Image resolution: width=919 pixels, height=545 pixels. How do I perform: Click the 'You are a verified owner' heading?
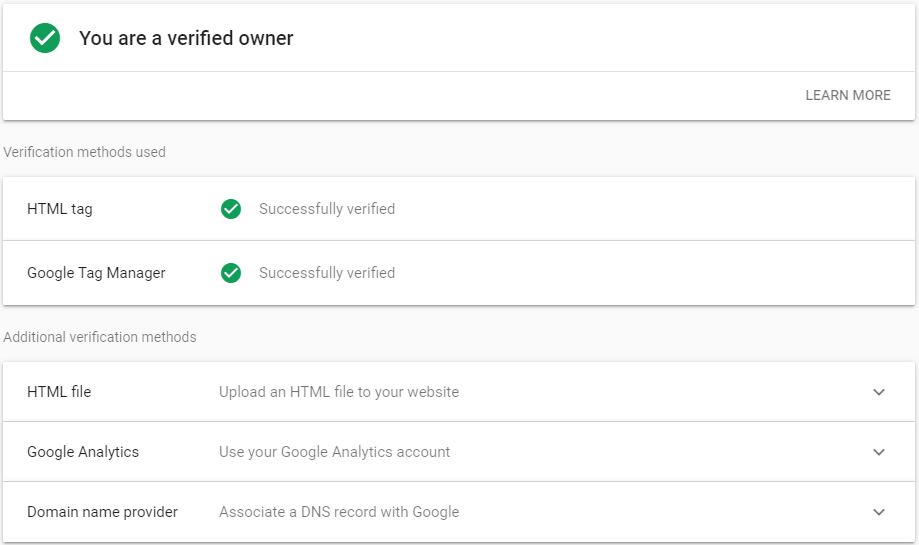pos(186,38)
